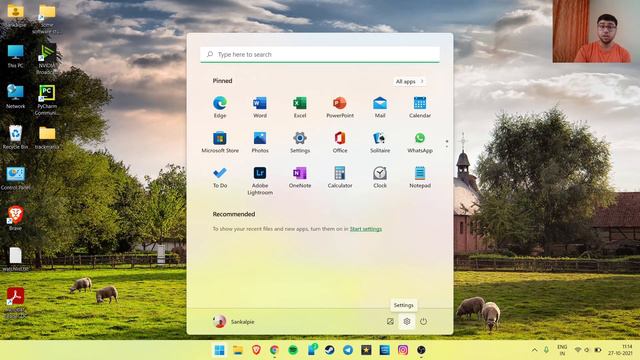Select the Network desktop icon
The image size is (640, 360).
pos(16,96)
